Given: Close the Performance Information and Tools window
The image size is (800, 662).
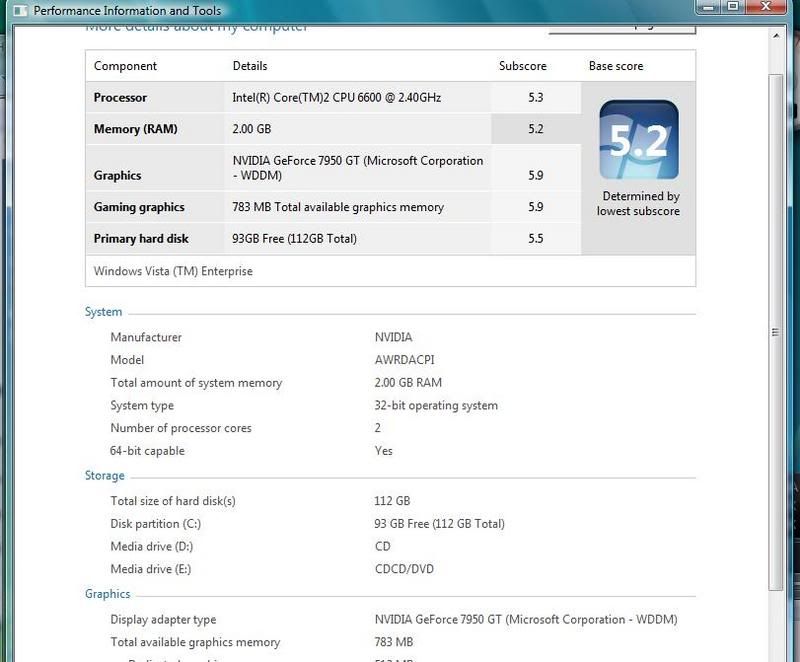Looking at the screenshot, I should pyautogui.click(x=765, y=7).
